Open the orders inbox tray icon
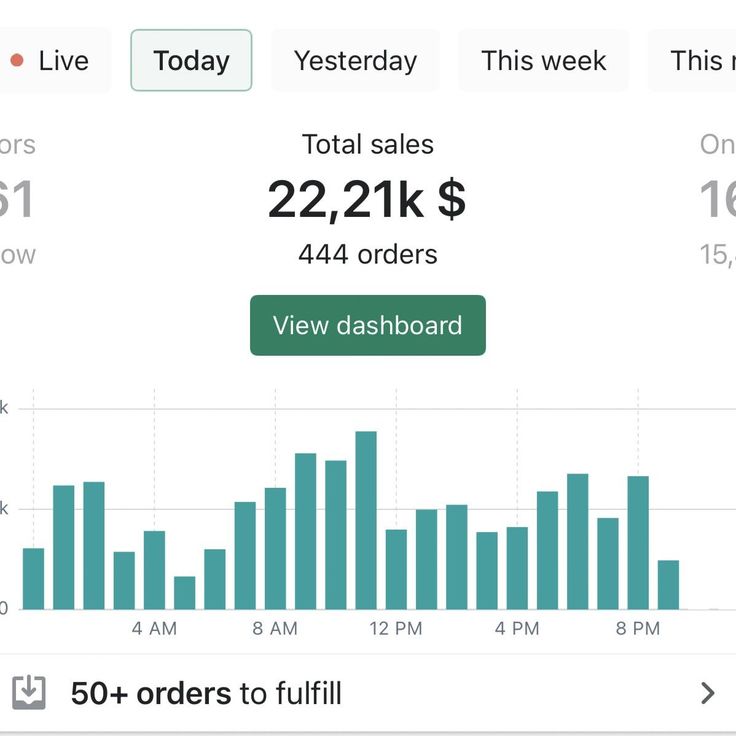Image resolution: width=736 pixels, height=736 pixels. (x=29, y=692)
